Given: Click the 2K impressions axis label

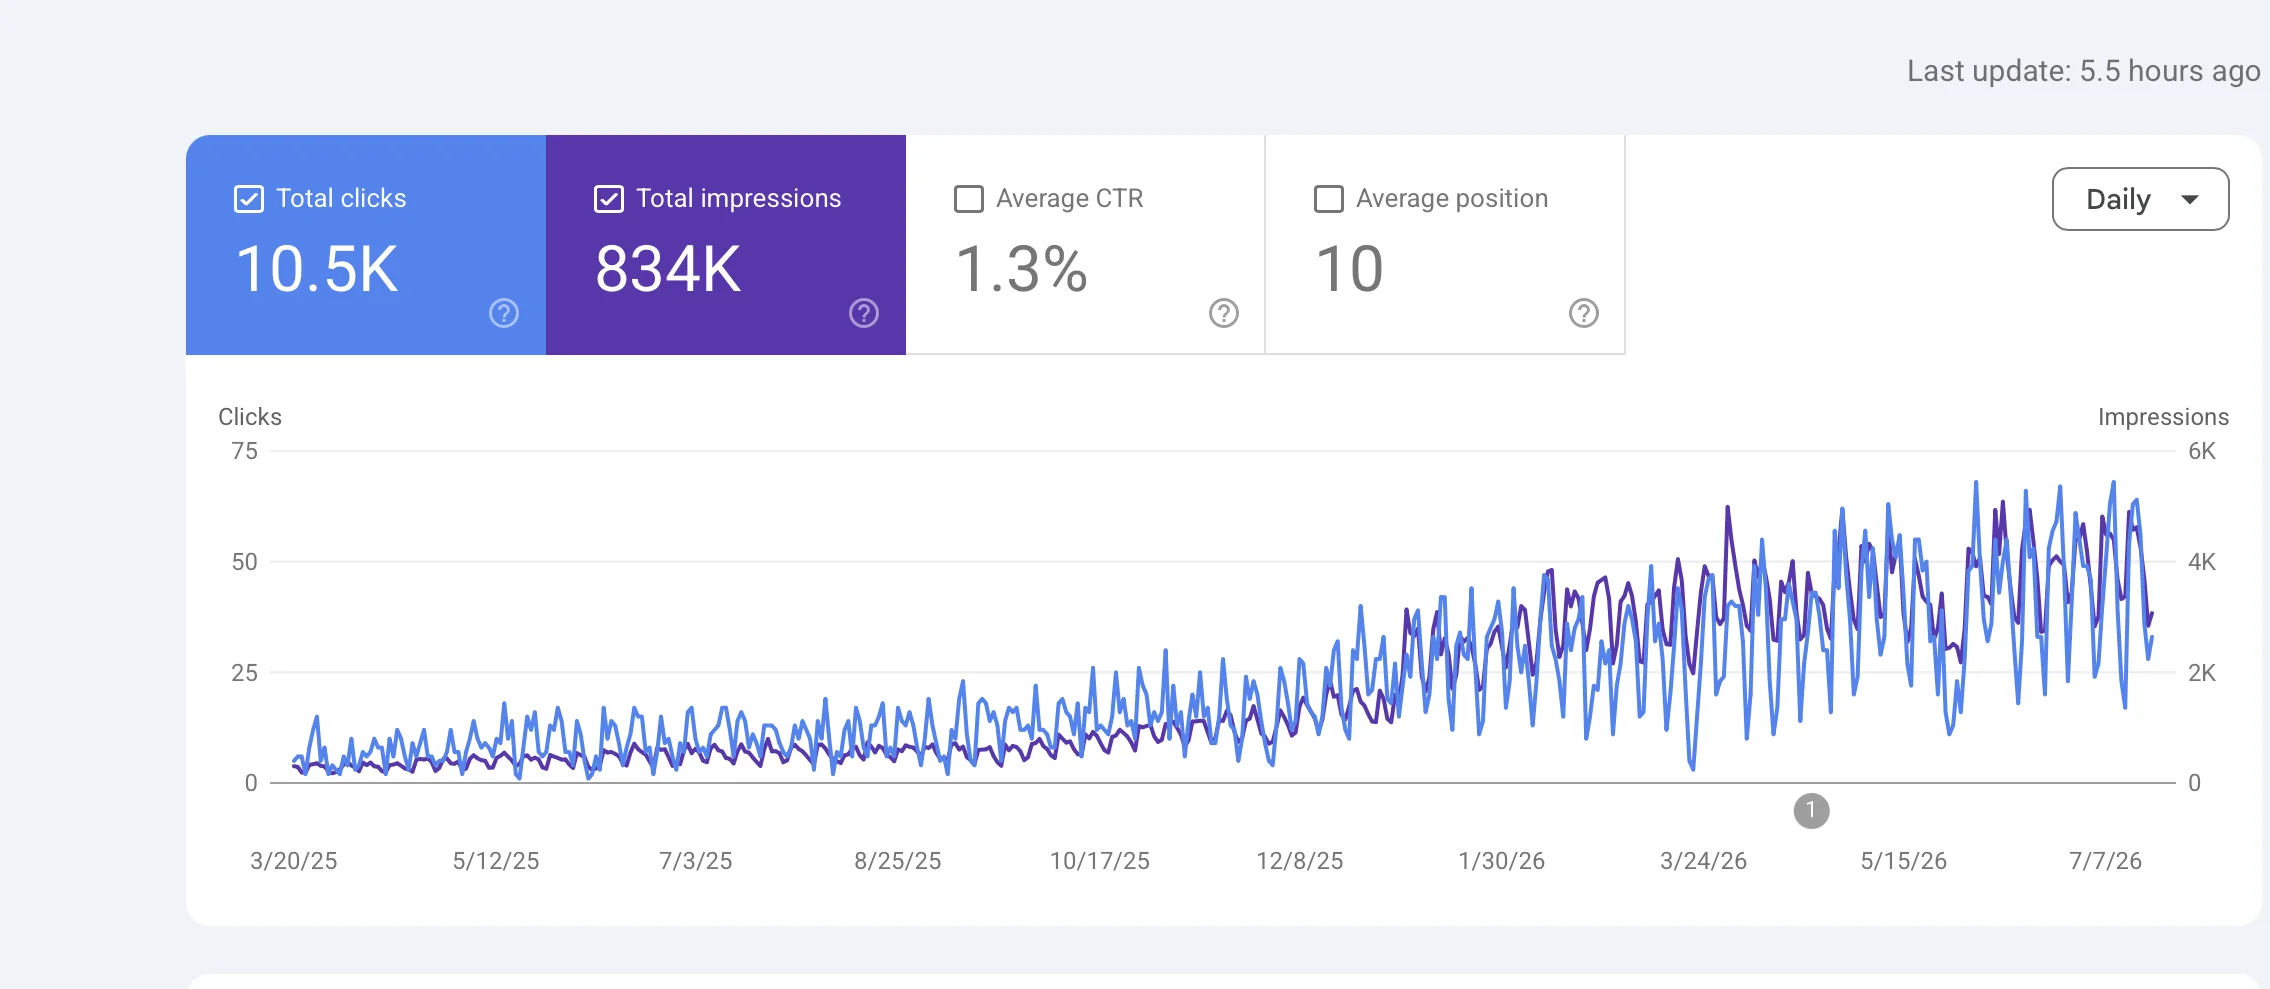Looking at the screenshot, I should point(2202,673).
